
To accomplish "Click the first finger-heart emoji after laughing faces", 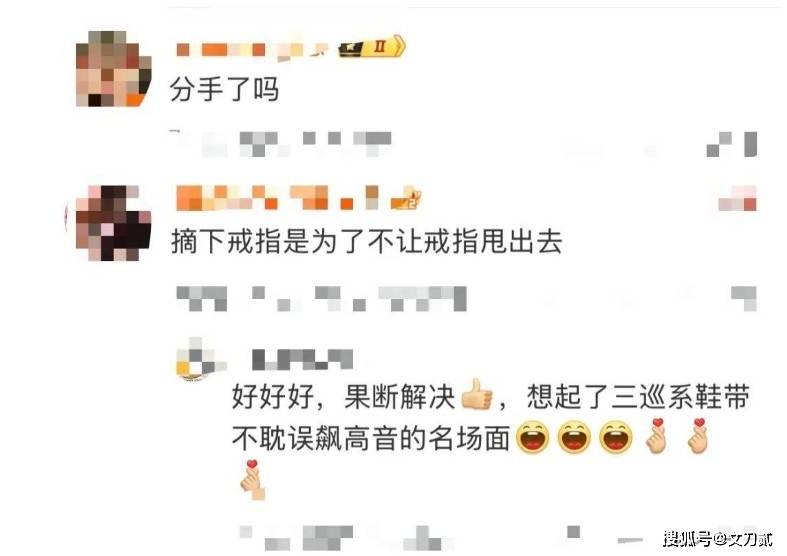I will [x=657, y=436].
